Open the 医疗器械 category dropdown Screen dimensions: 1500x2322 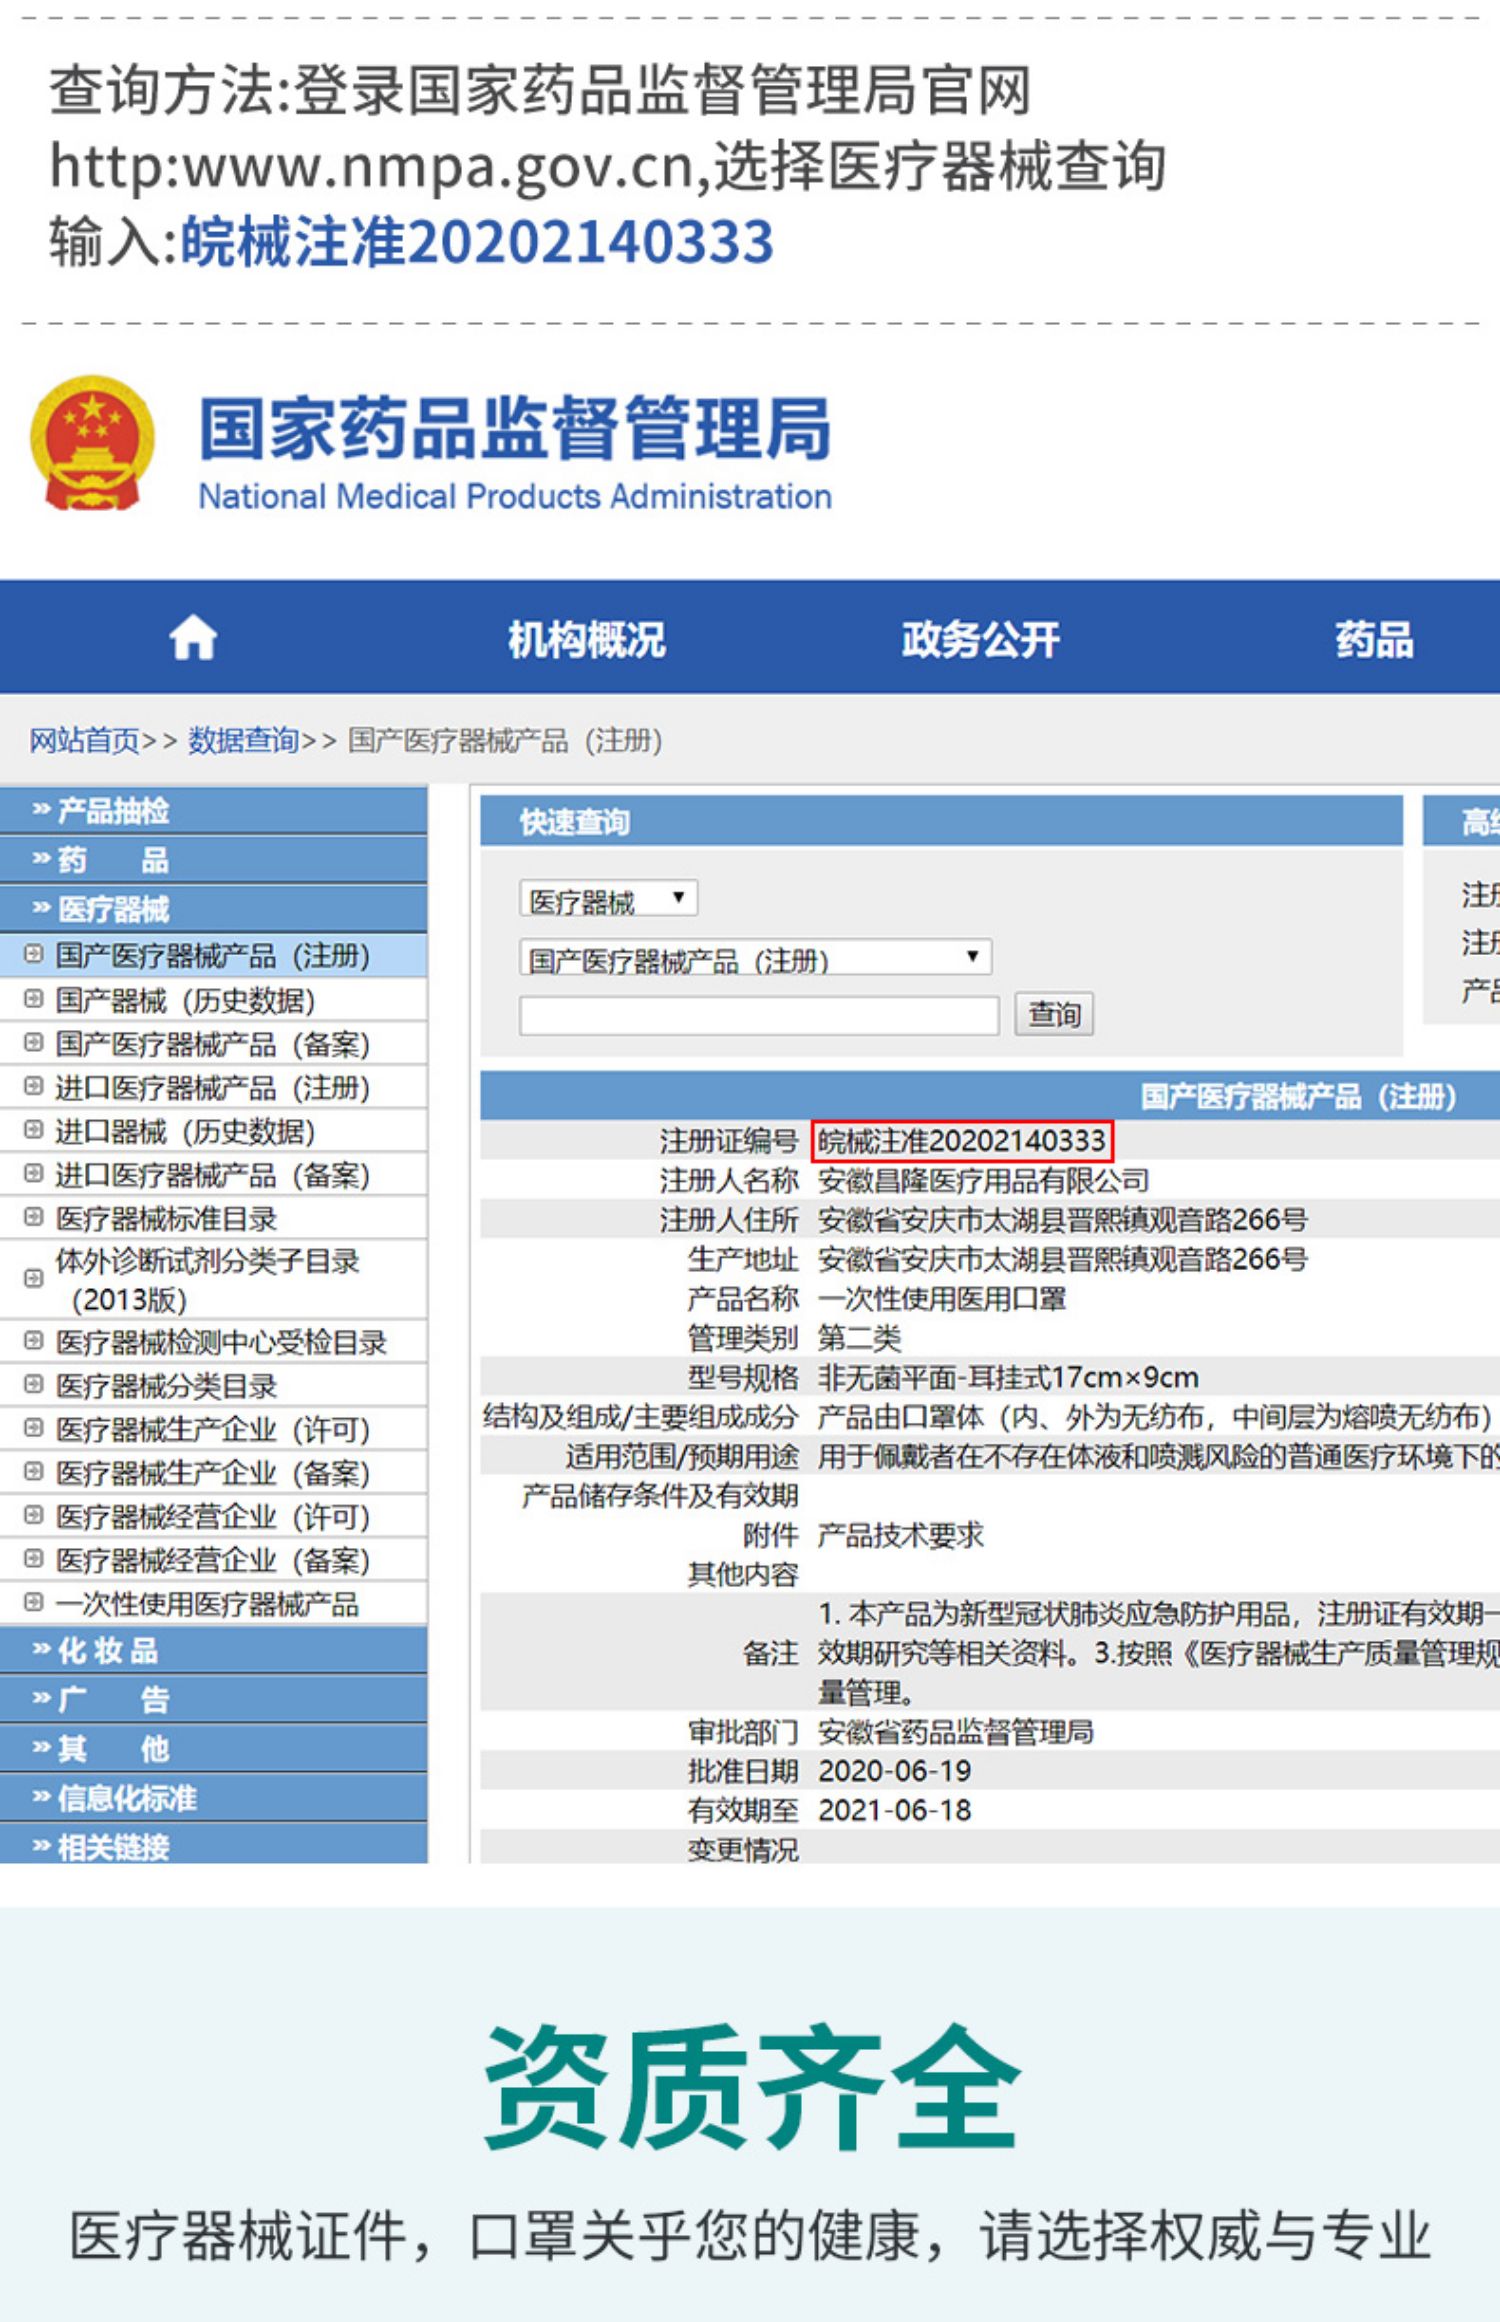tap(608, 899)
